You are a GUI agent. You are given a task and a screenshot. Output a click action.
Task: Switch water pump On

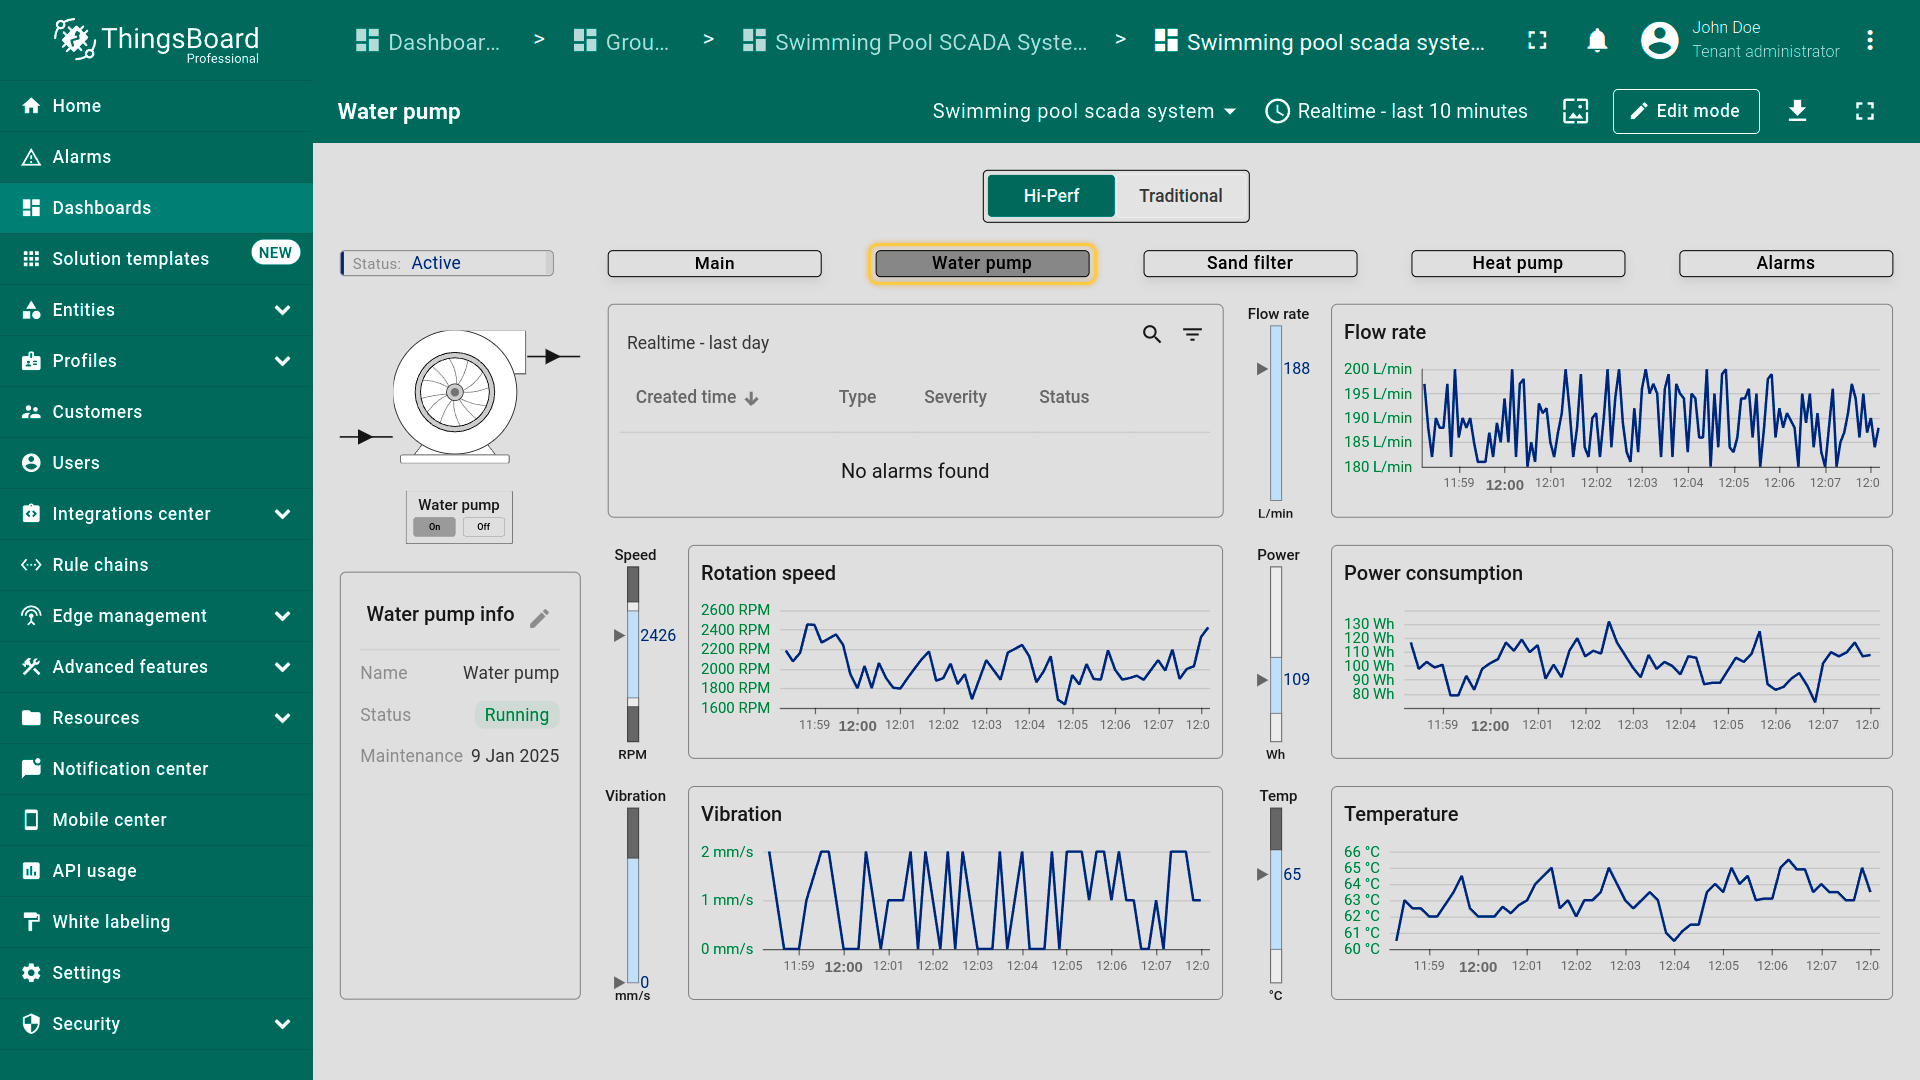coord(435,527)
